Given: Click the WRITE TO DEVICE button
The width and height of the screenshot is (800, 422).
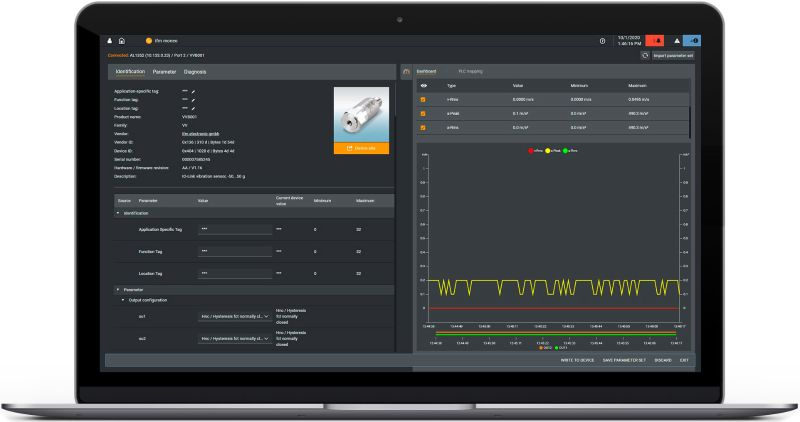Looking at the screenshot, I should [x=578, y=360].
